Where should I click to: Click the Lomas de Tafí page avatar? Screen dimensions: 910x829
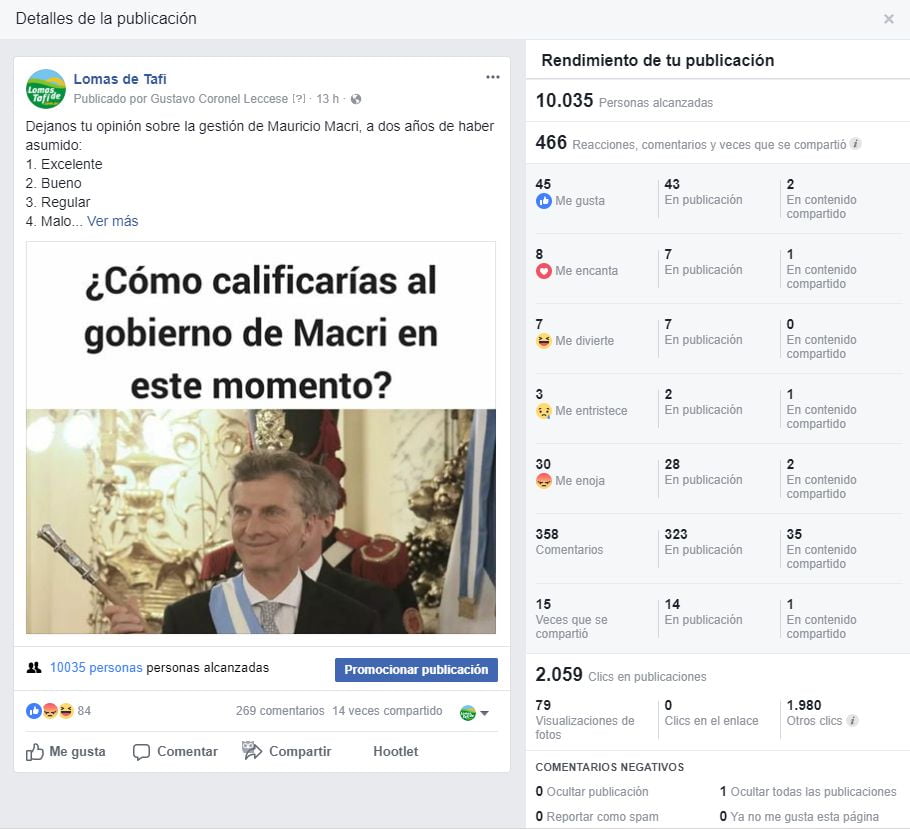[x=46, y=89]
